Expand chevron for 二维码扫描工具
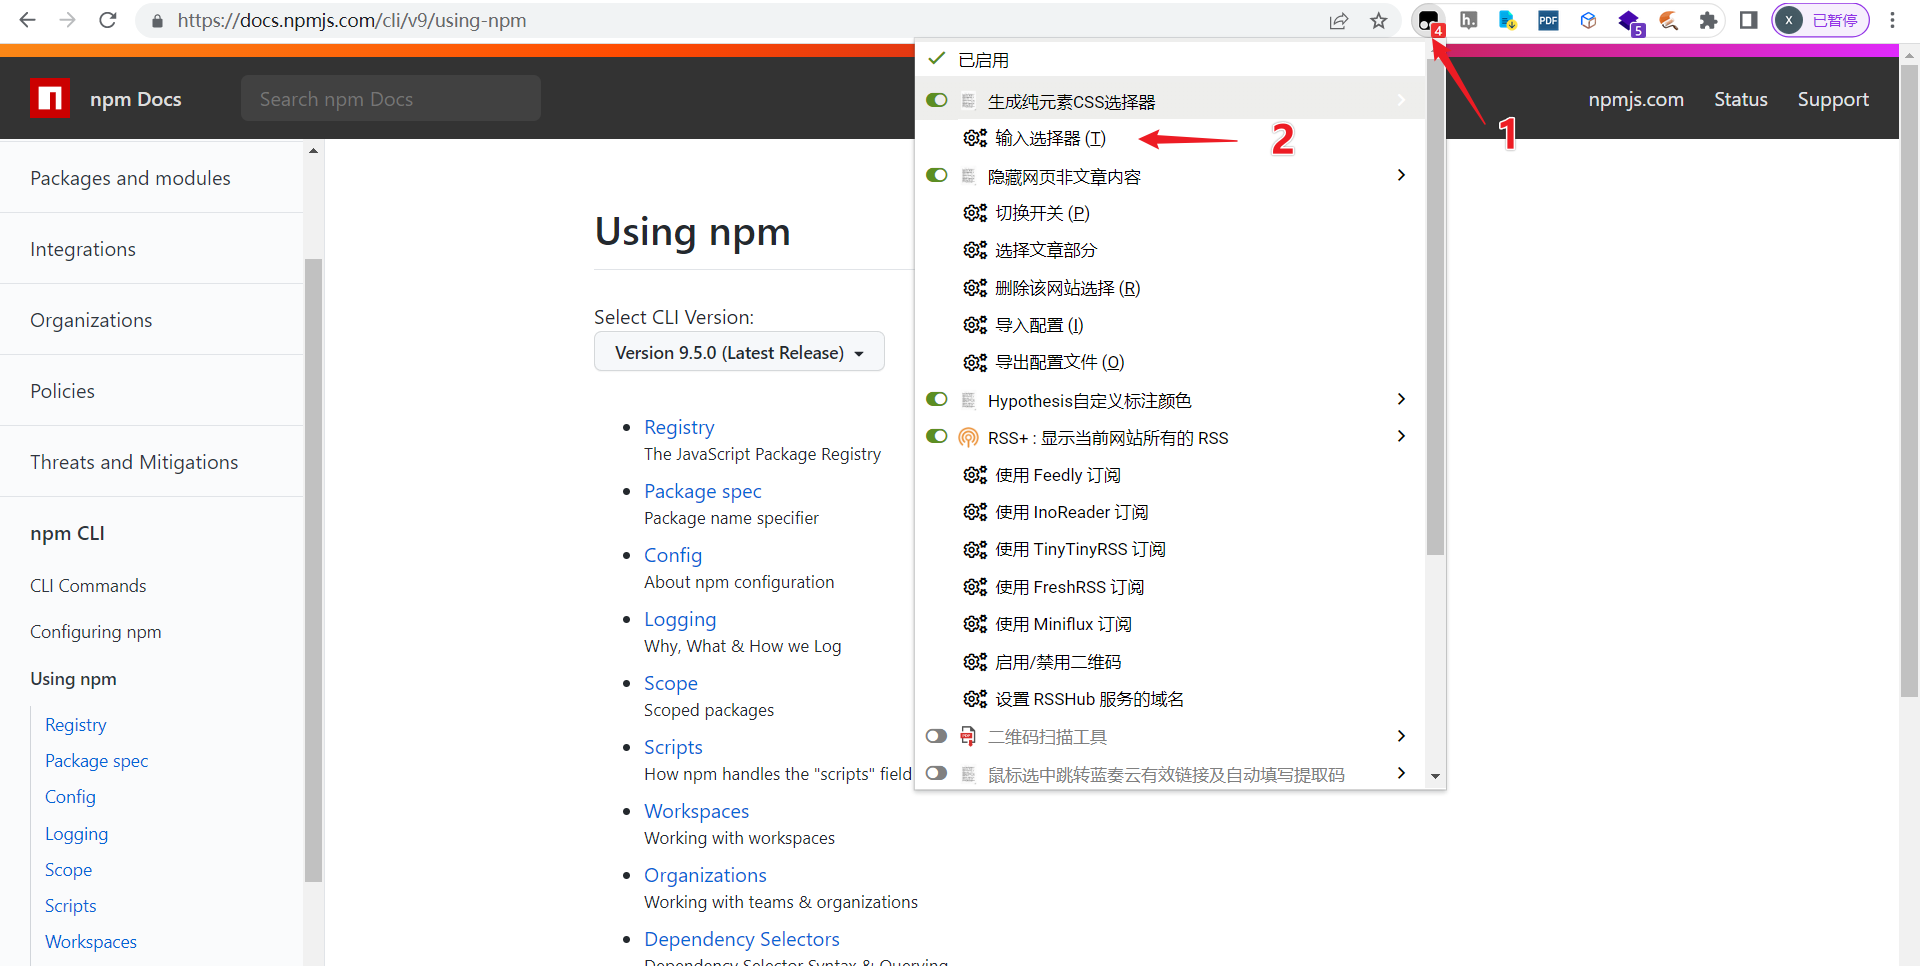 pyautogui.click(x=1401, y=736)
